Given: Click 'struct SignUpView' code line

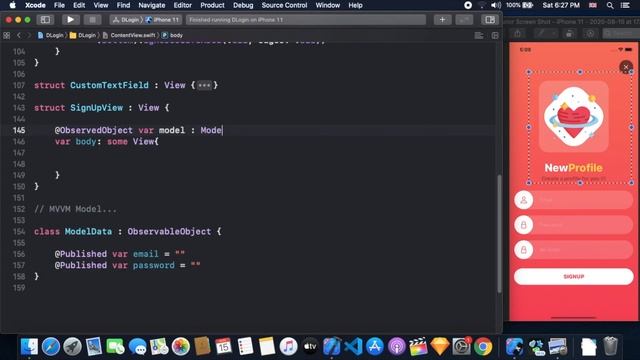Looking at the screenshot, I should pyautogui.click(x=102, y=108).
